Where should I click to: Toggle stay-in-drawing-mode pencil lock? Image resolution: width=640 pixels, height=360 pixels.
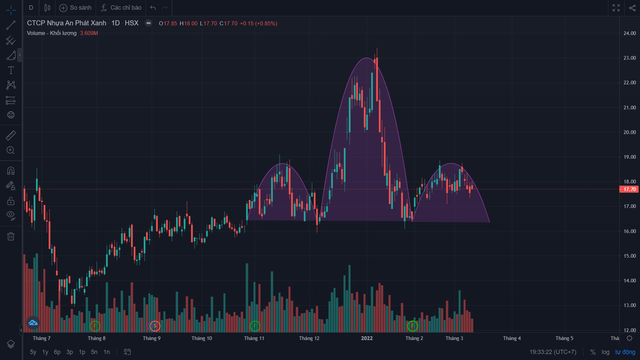tap(11, 185)
